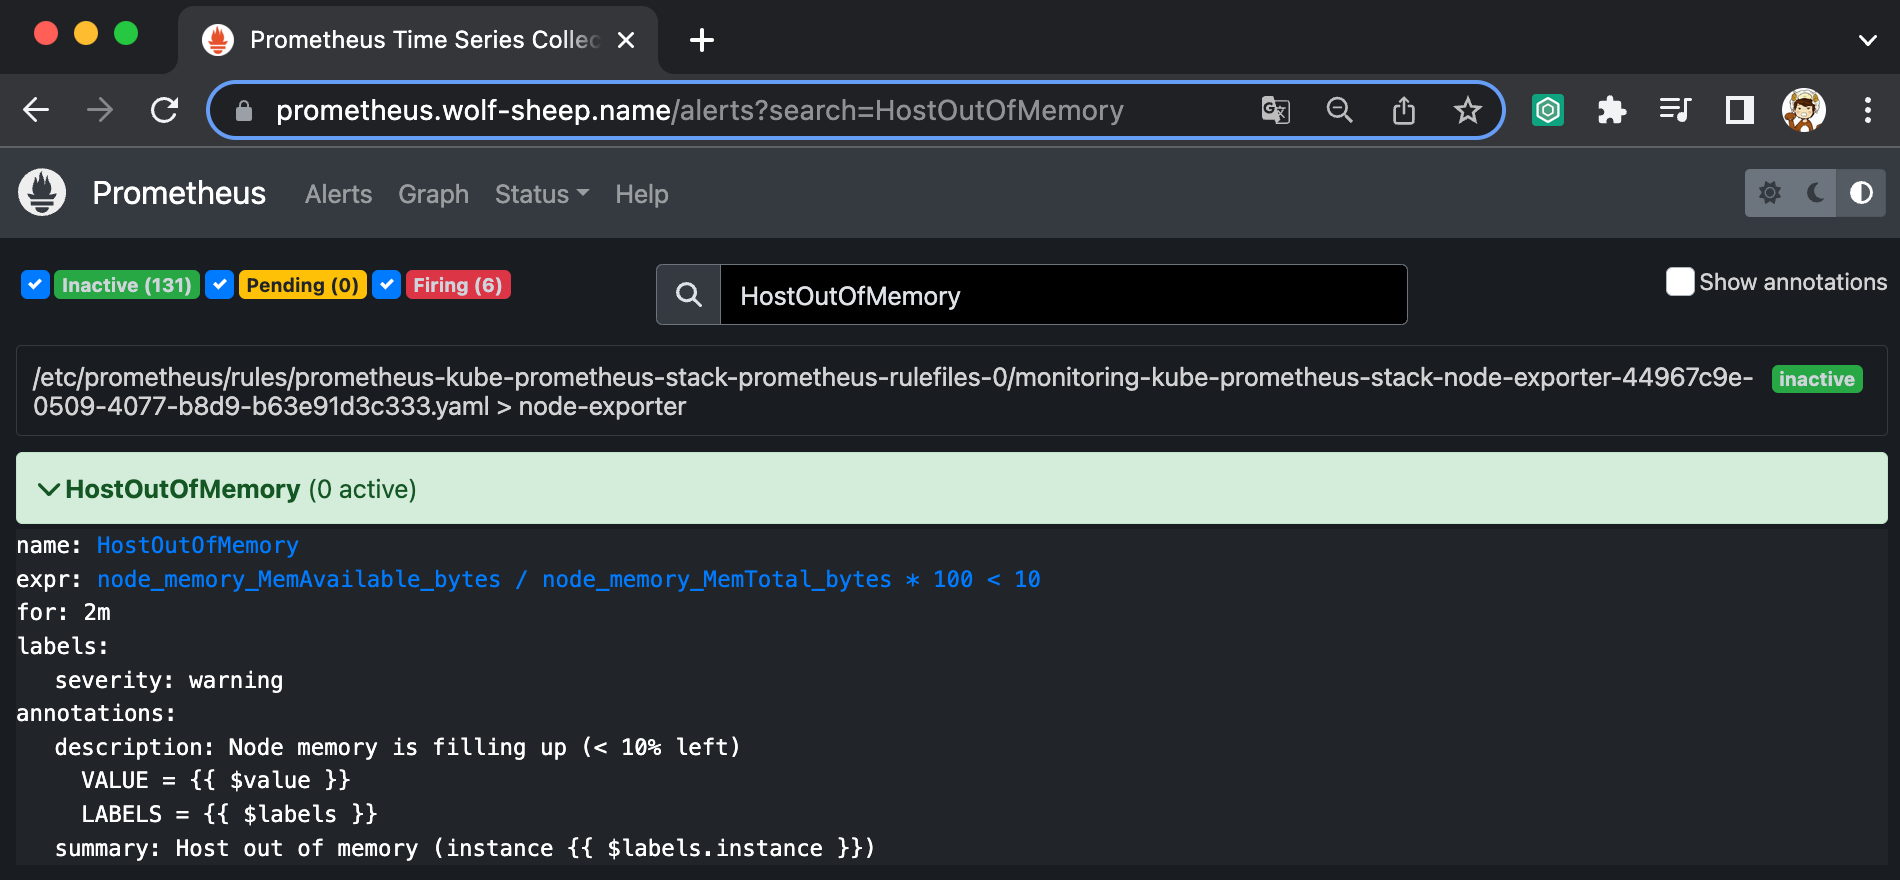Go forward using browser forward arrow

pyautogui.click(x=100, y=110)
